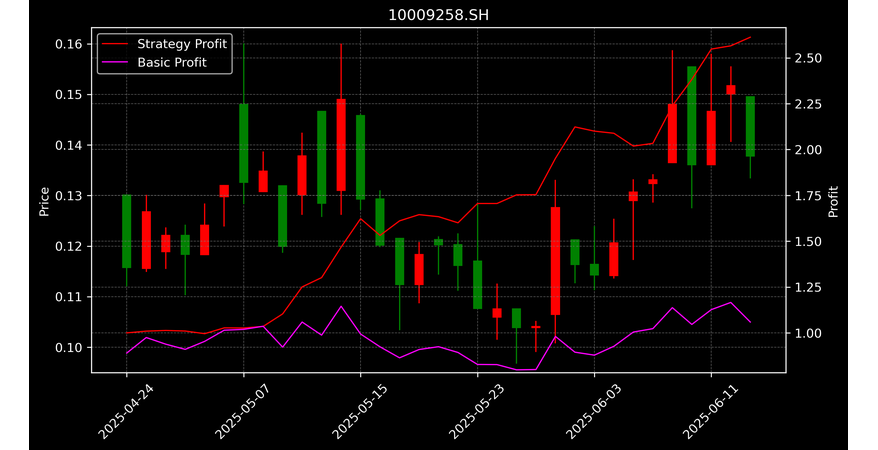Click the 0.15 price axis value
878x450 pixels.
tap(69, 95)
